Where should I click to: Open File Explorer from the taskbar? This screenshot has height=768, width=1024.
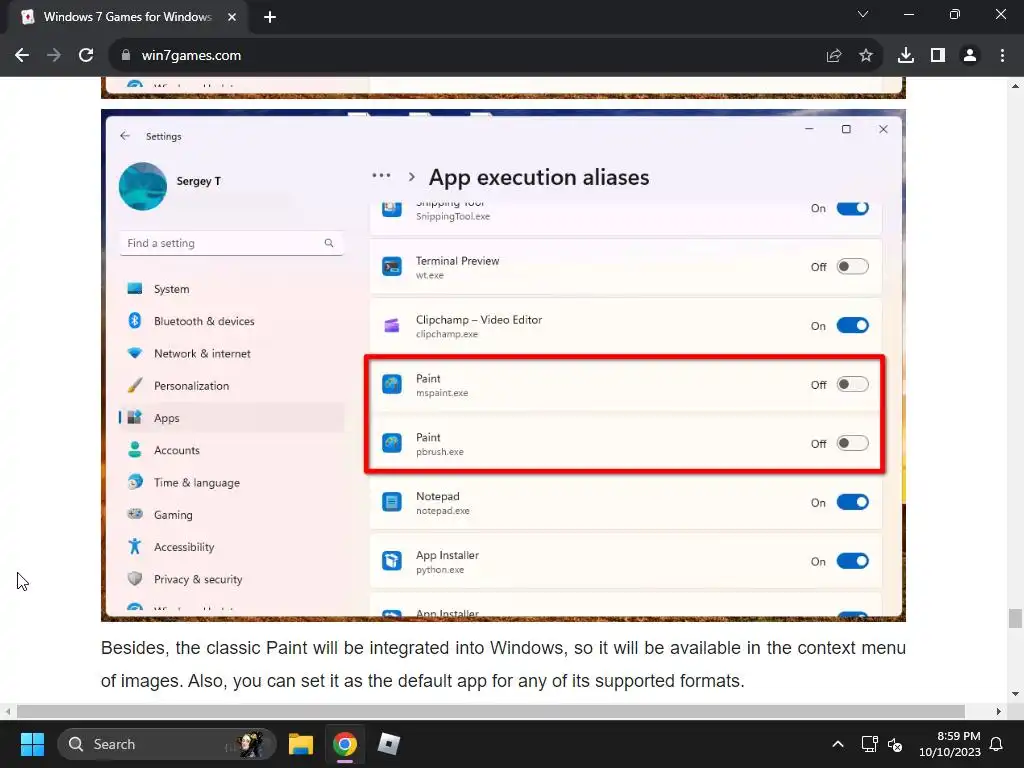301,744
